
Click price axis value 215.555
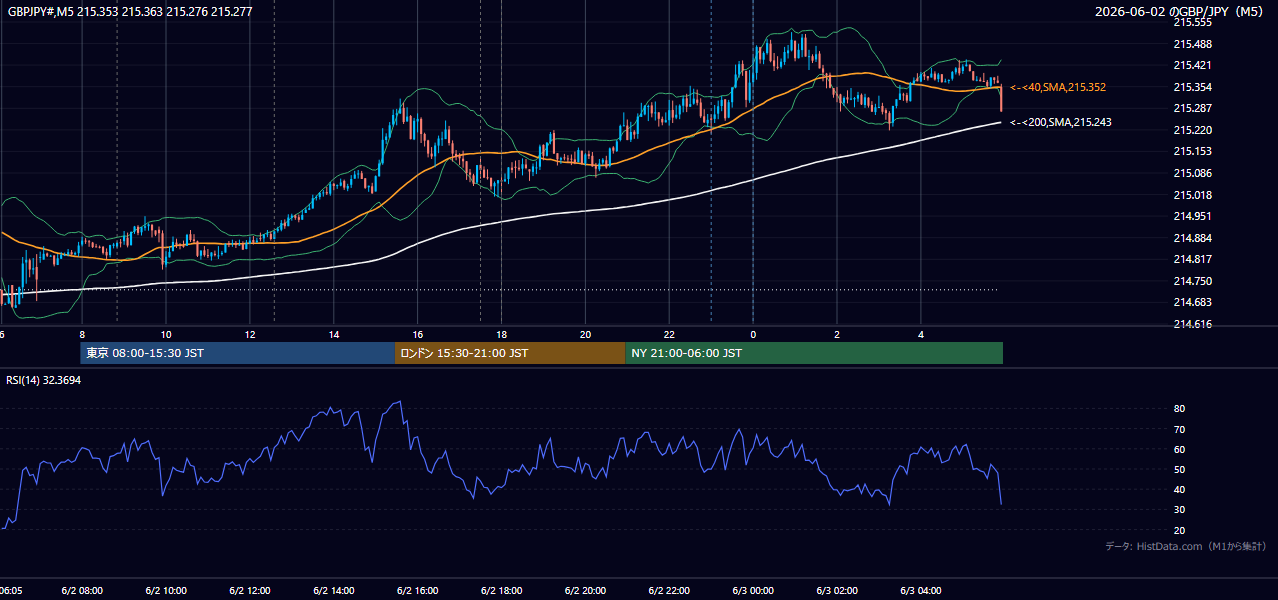coord(1192,22)
